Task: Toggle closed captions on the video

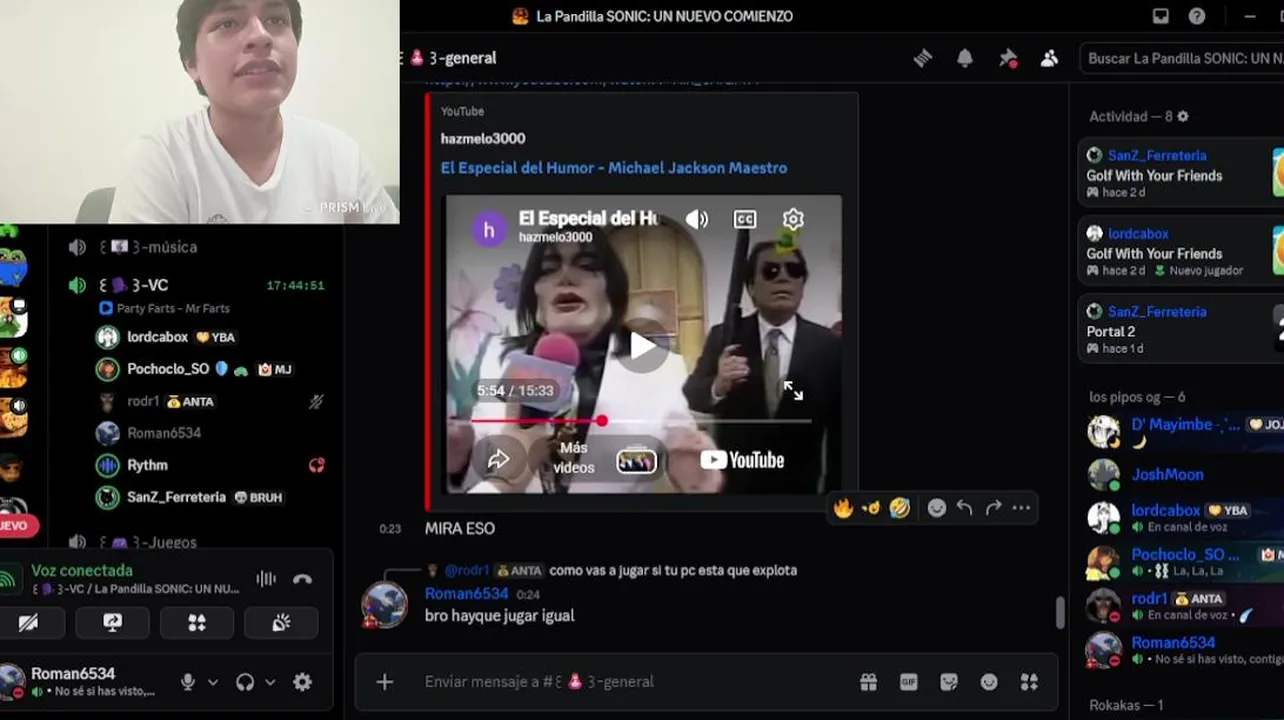Action: pyautogui.click(x=745, y=219)
